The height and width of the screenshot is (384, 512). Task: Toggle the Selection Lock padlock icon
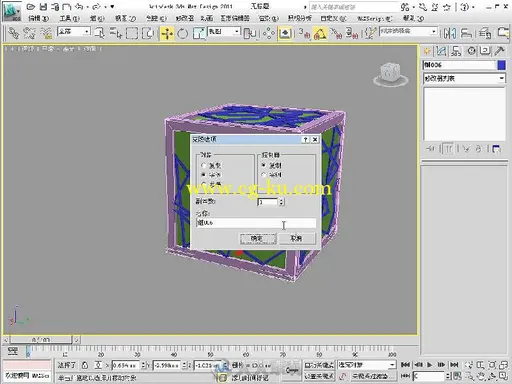pyautogui.click(x=85, y=365)
